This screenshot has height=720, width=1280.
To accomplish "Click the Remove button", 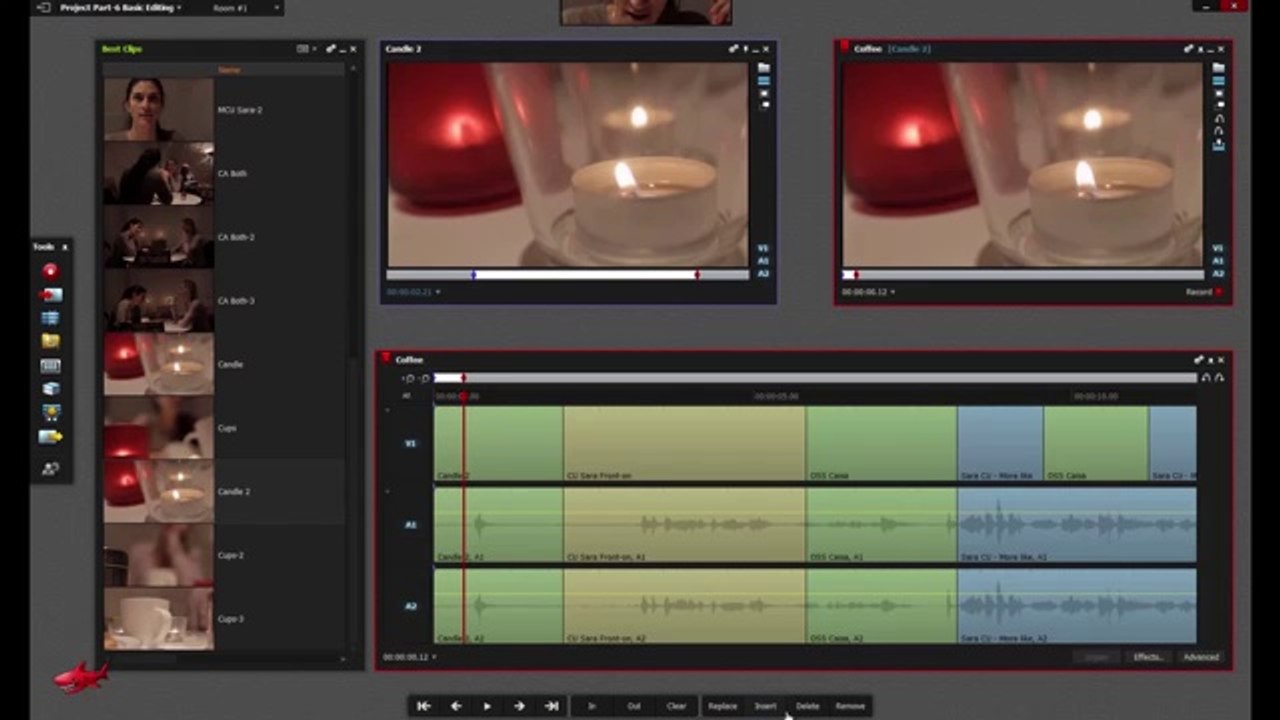I will pyautogui.click(x=850, y=706).
